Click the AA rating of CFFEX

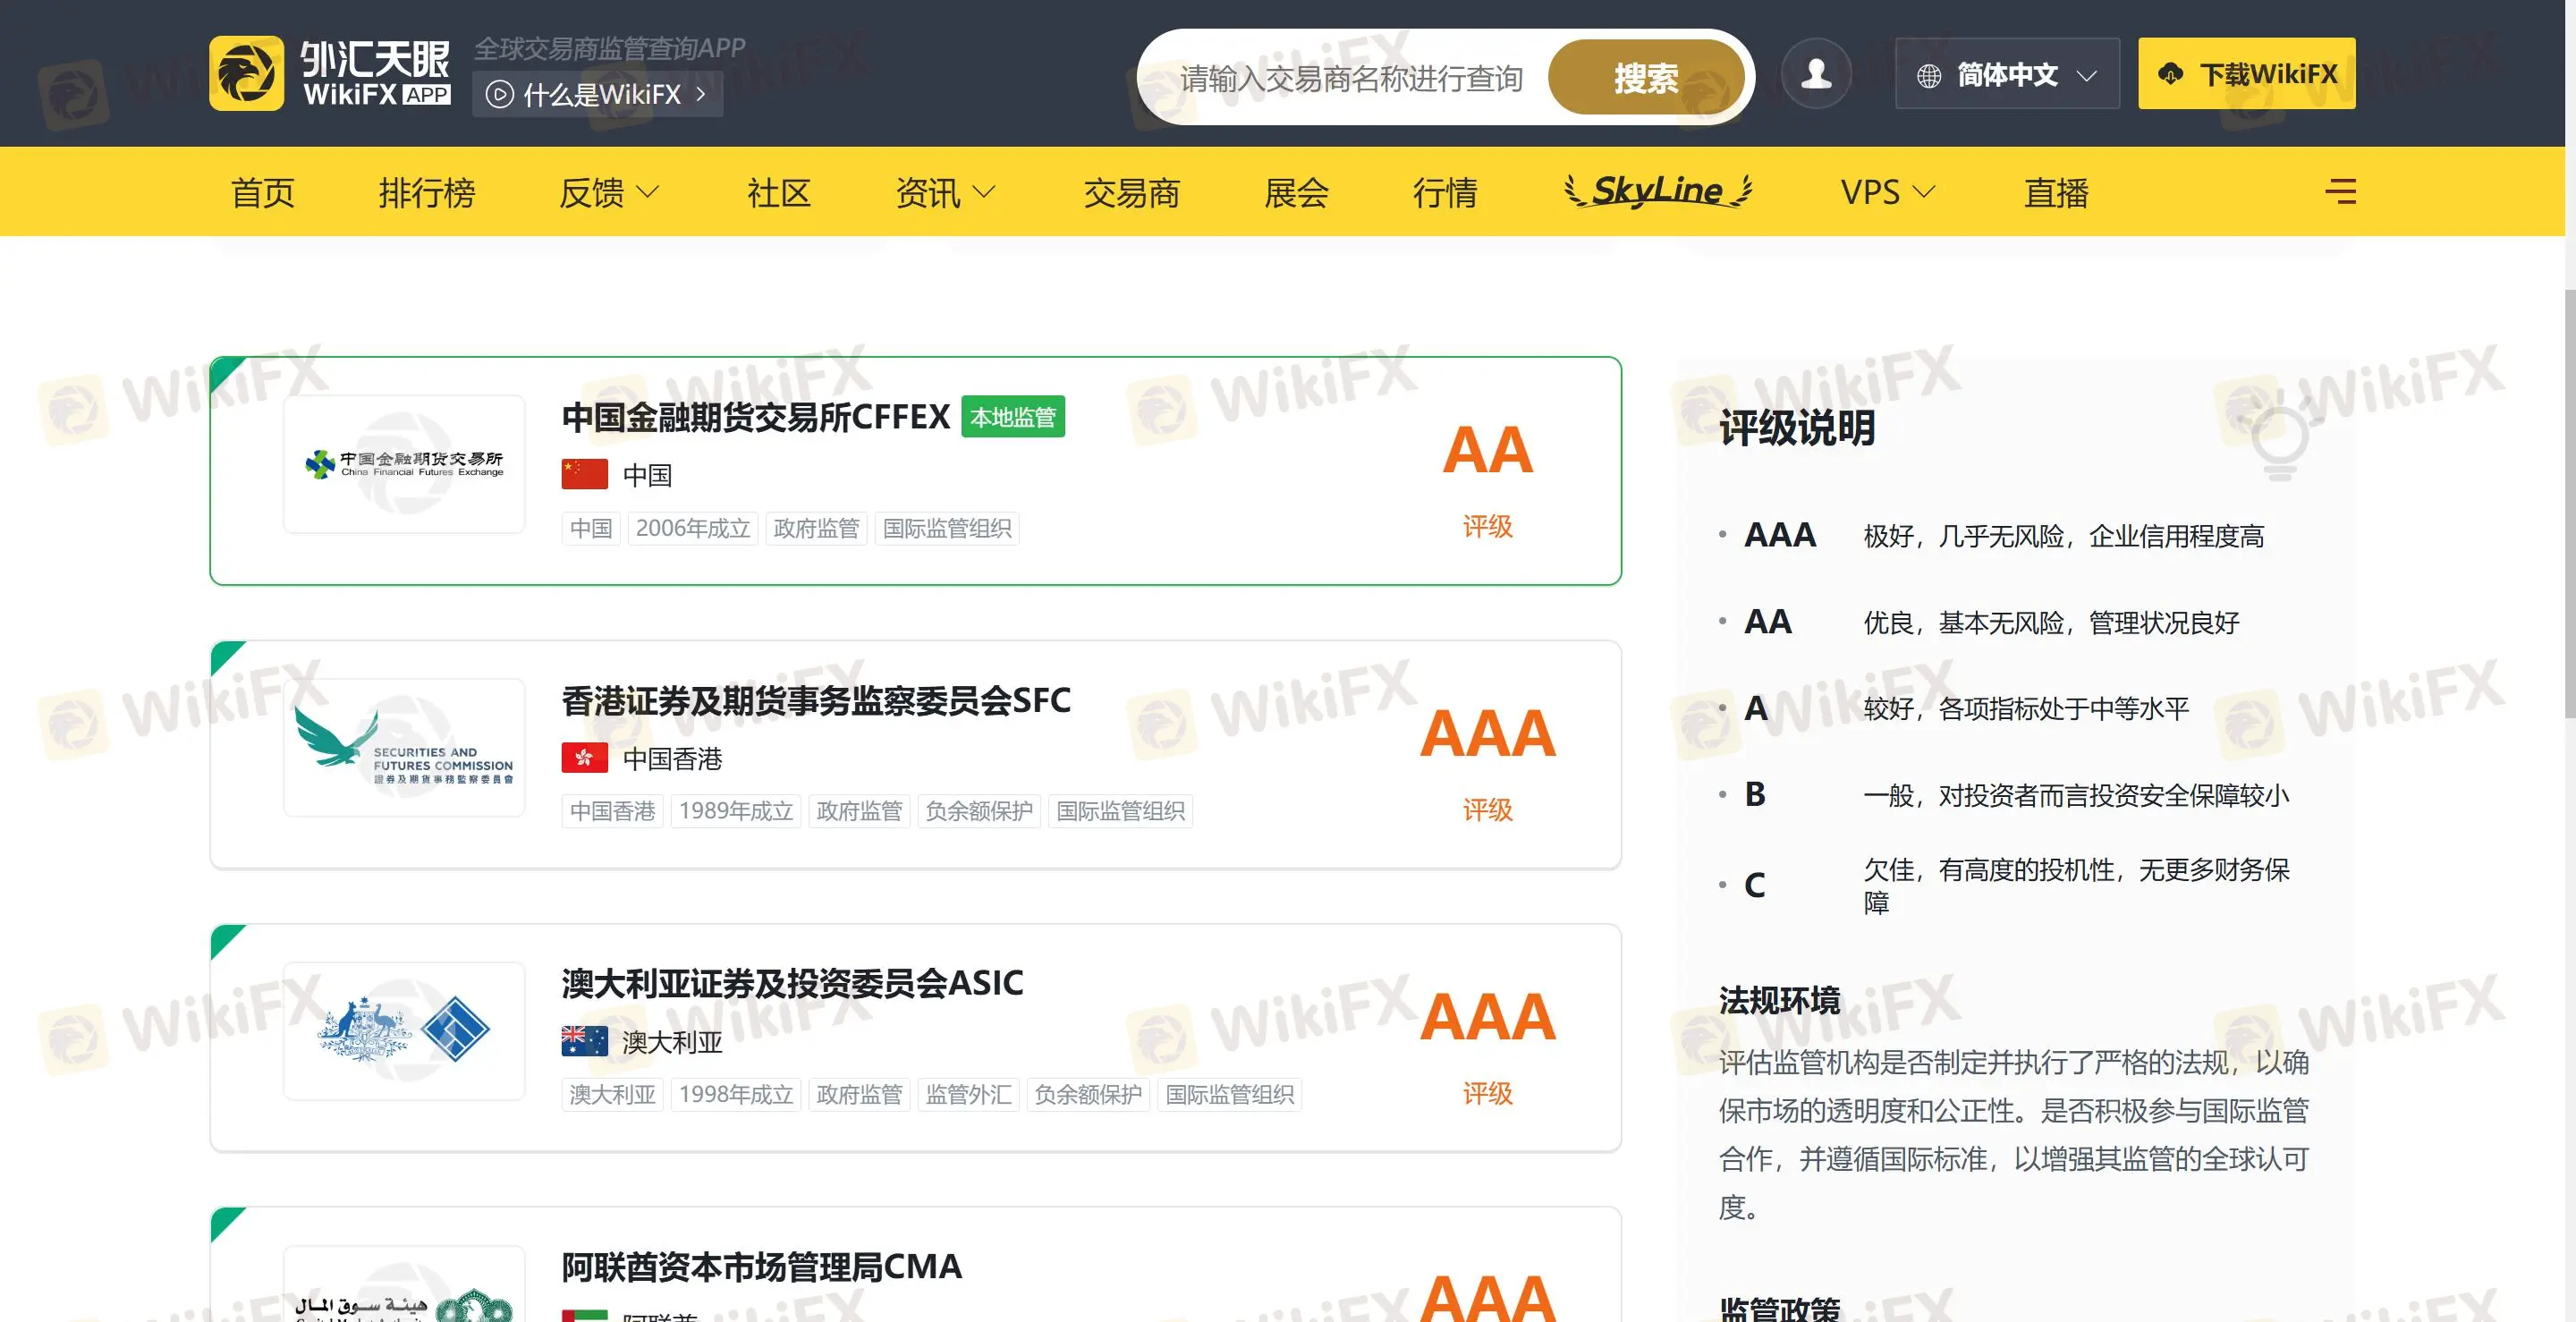pos(1487,450)
